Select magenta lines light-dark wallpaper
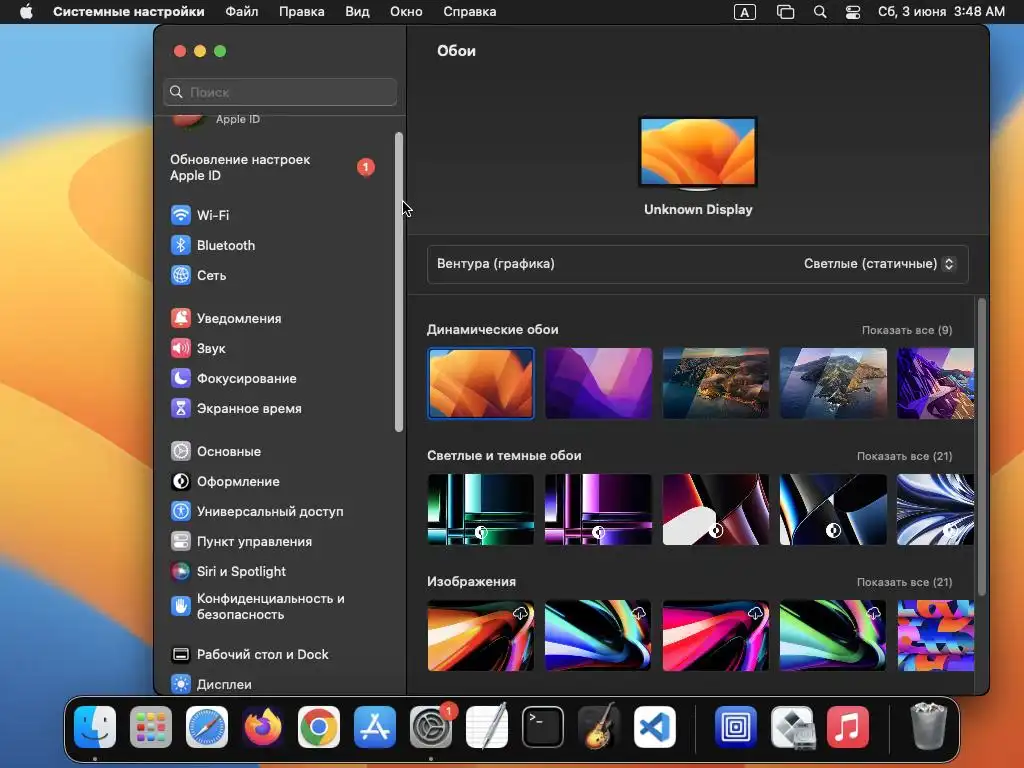Image resolution: width=1024 pixels, height=768 pixels. point(598,509)
